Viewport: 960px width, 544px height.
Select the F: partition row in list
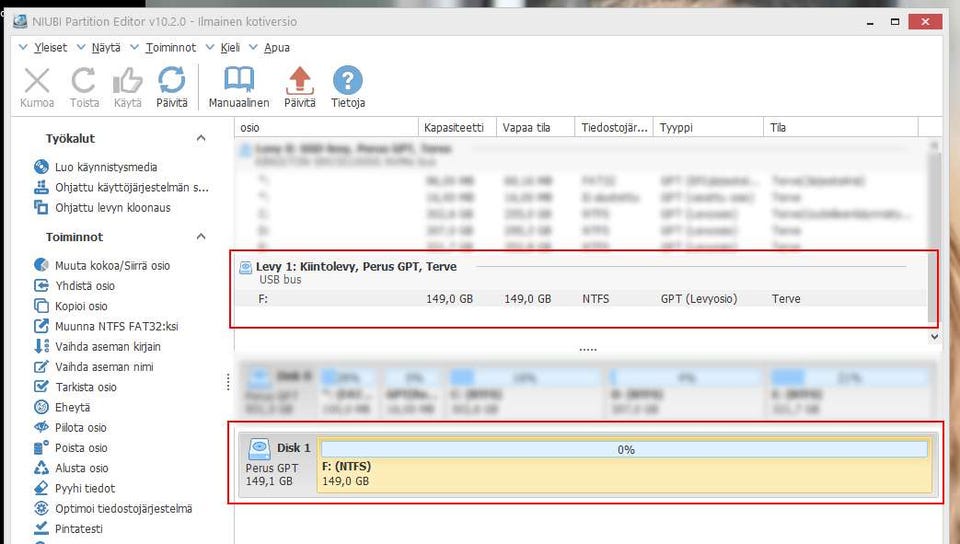tap(582, 299)
